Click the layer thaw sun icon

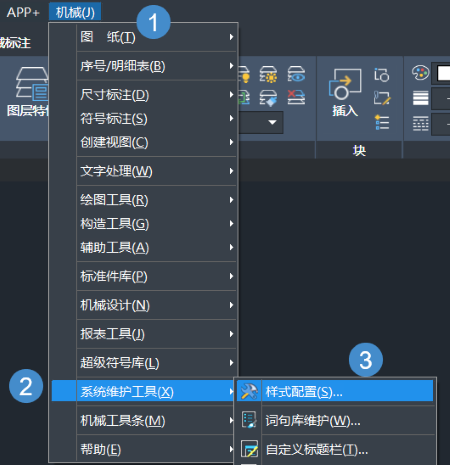(268, 74)
